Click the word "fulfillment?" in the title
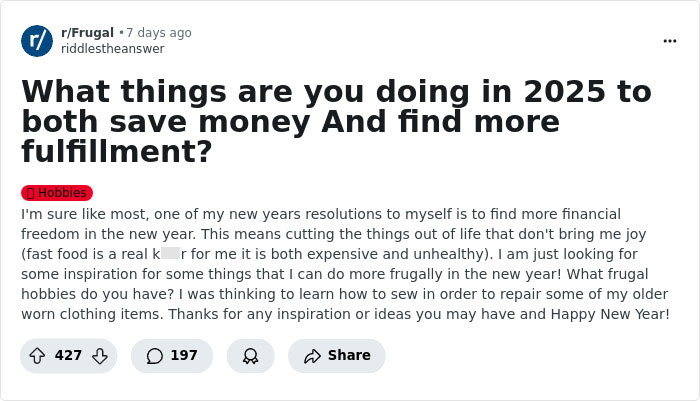Screen dimensions: 700x401 pos(116,152)
